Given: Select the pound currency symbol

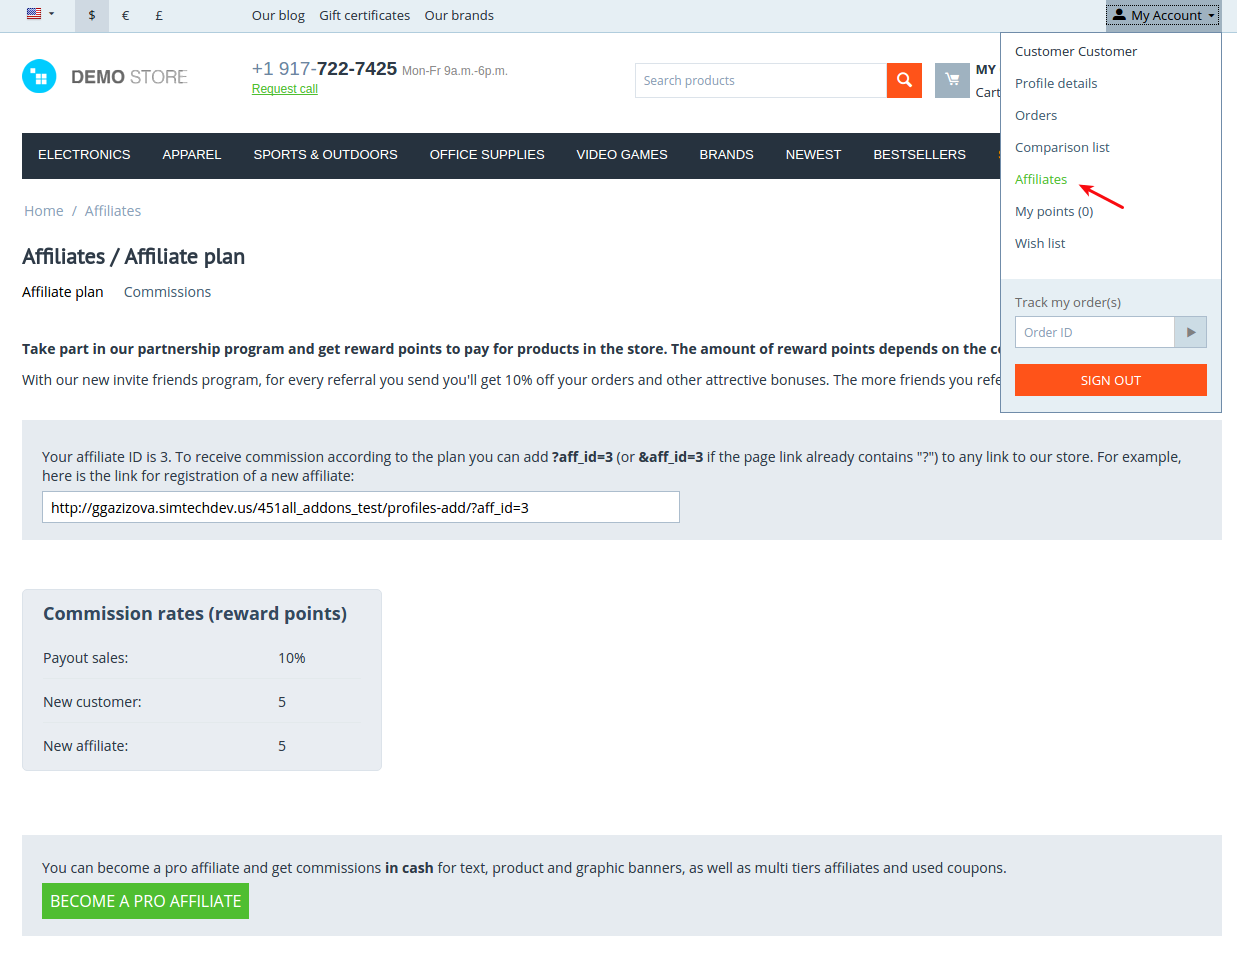Looking at the screenshot, I should (159, 15).
